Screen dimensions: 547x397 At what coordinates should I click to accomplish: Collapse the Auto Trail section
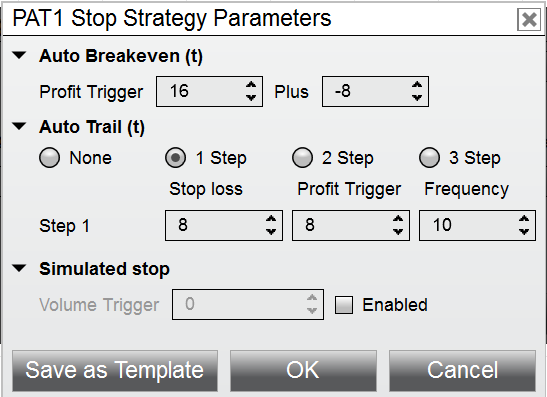click(x=19, y=126)
